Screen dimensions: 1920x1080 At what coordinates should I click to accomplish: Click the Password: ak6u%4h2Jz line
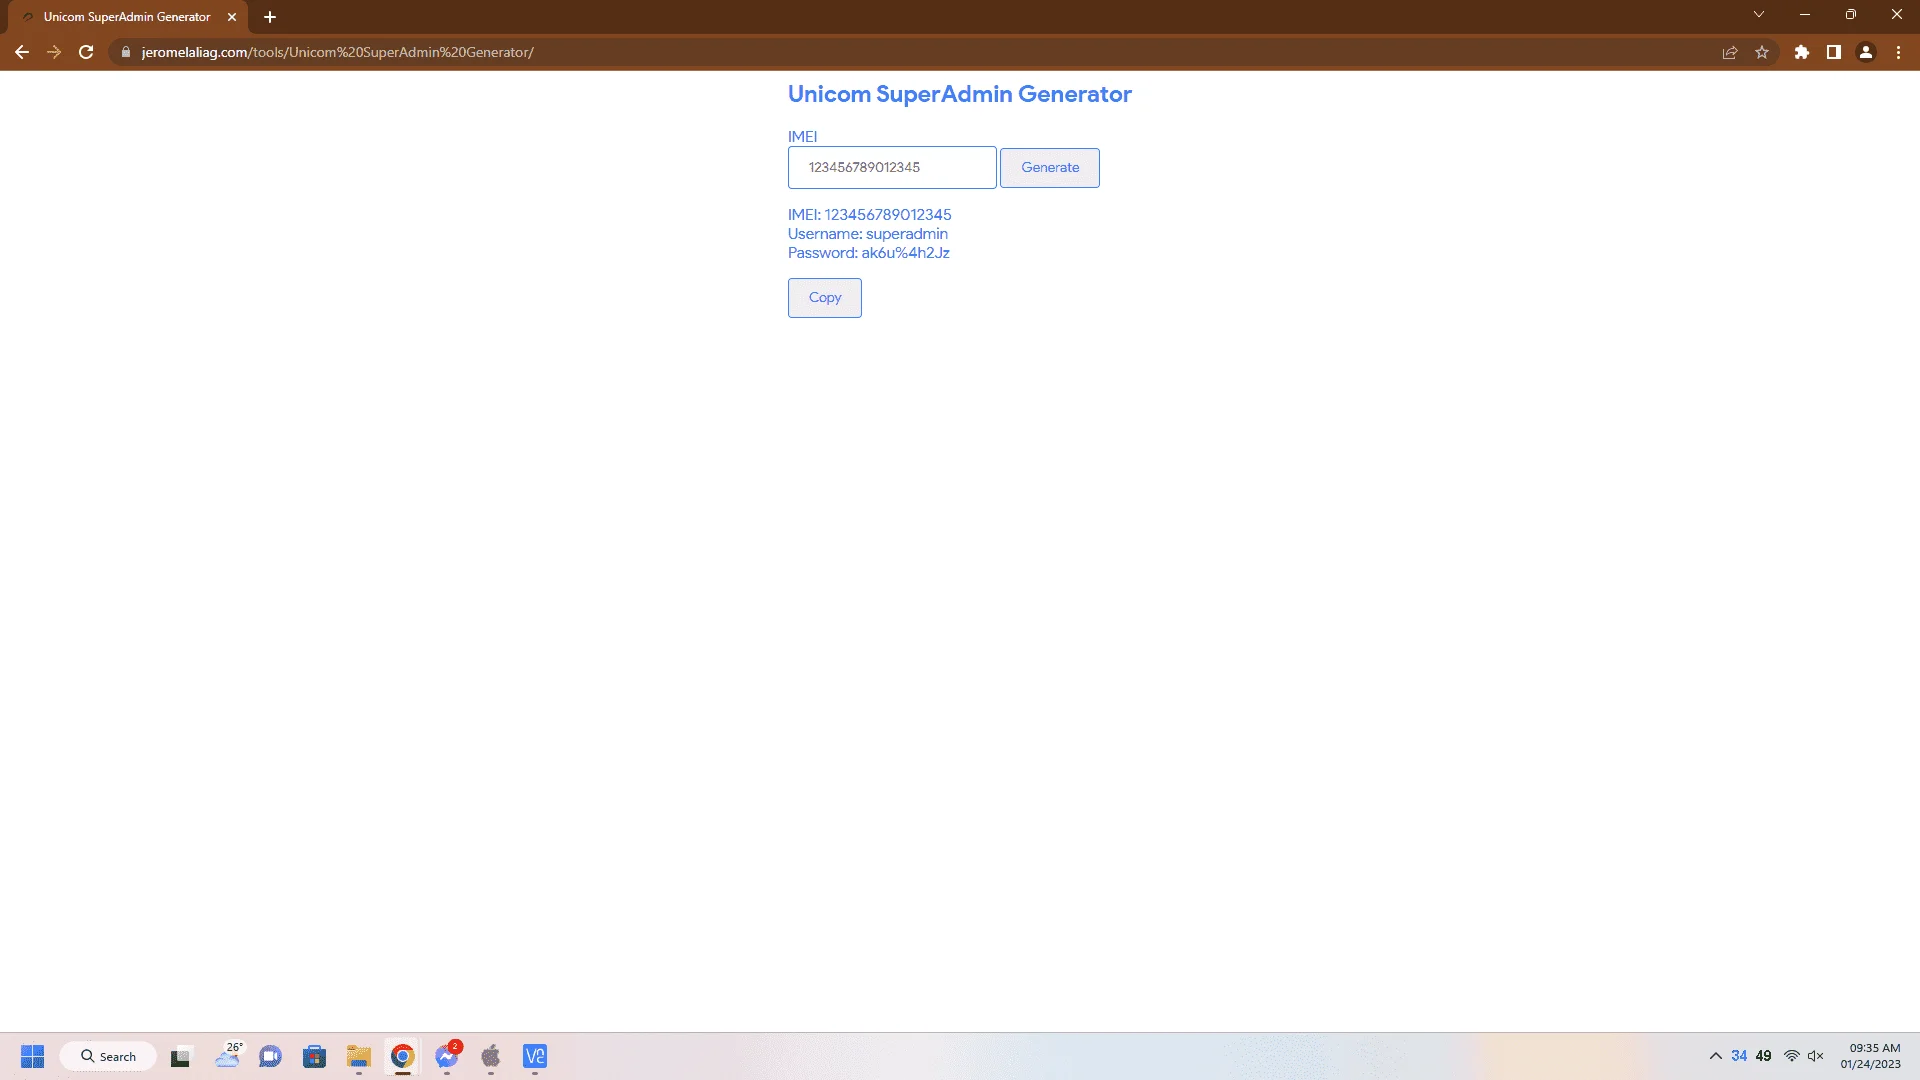pyautogui.click(x=868, y=253)
